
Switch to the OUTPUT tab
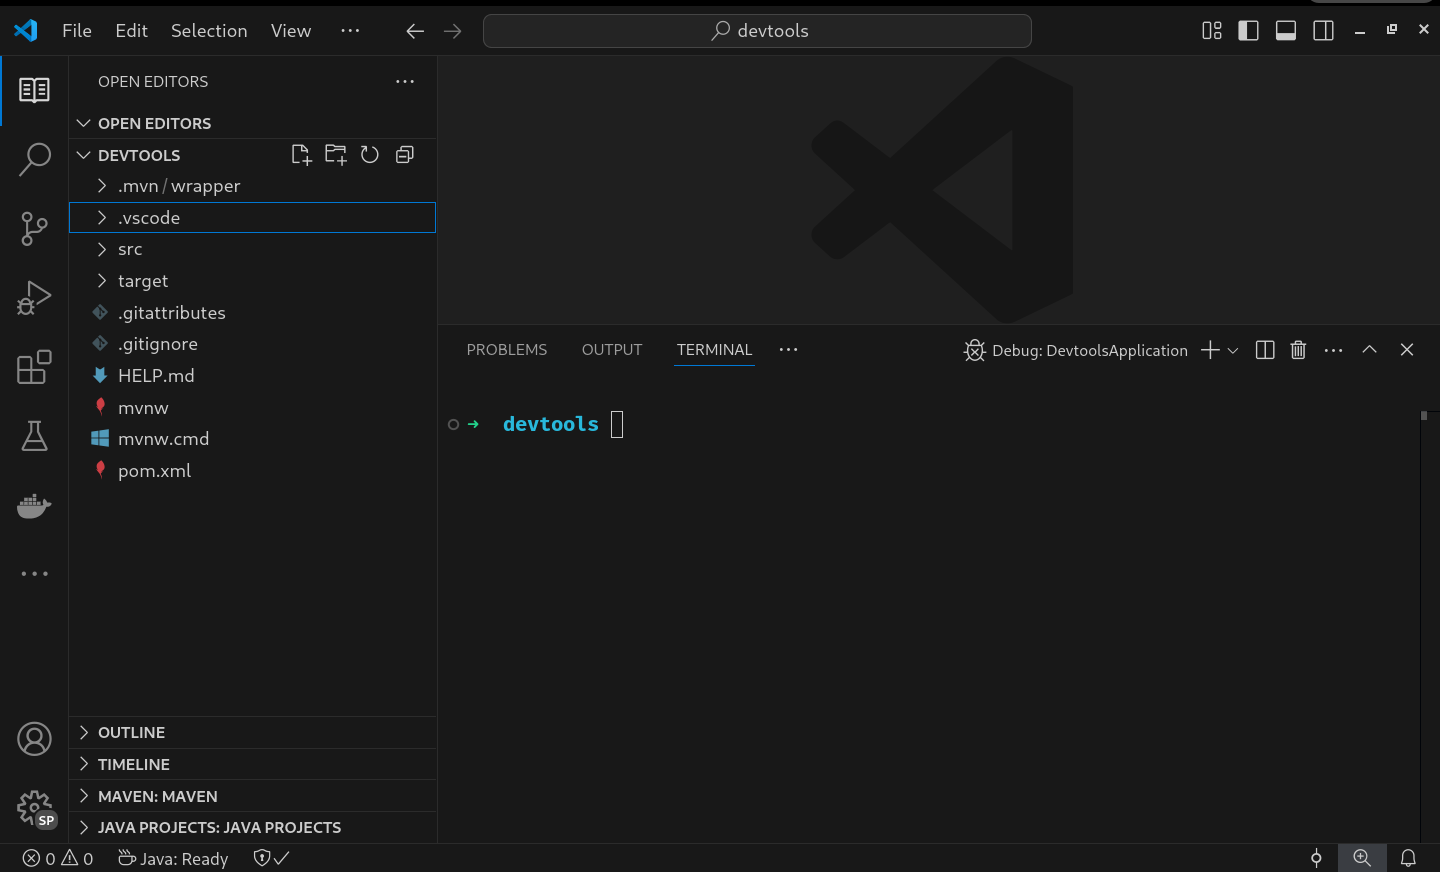pos(612,350)
